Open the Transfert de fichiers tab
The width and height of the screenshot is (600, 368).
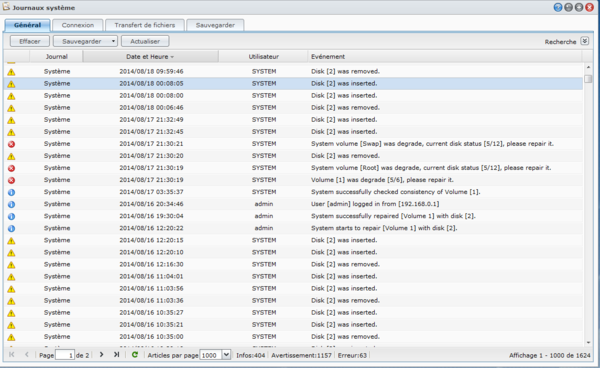pyautogui.click(x=145, y=25)
